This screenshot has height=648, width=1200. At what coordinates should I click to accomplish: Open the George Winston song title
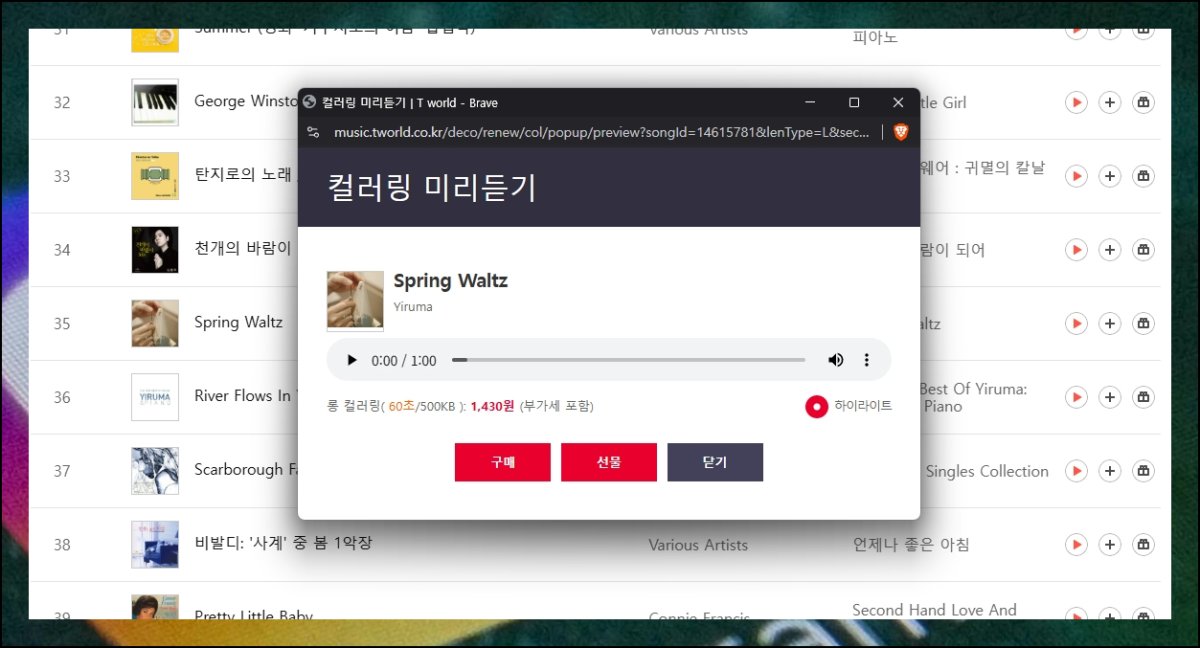[246, 102]
